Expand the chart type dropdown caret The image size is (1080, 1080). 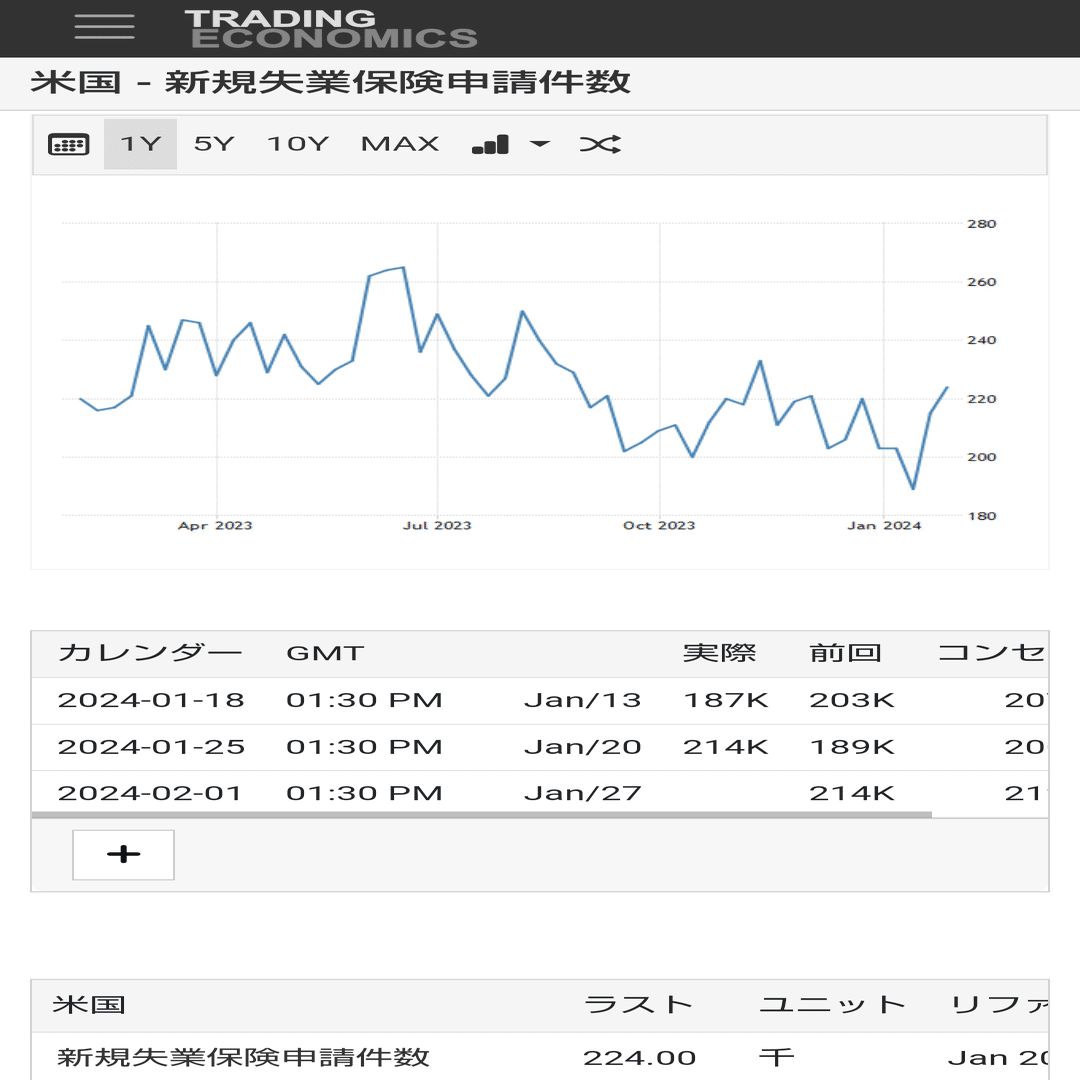tap(540, 144)
